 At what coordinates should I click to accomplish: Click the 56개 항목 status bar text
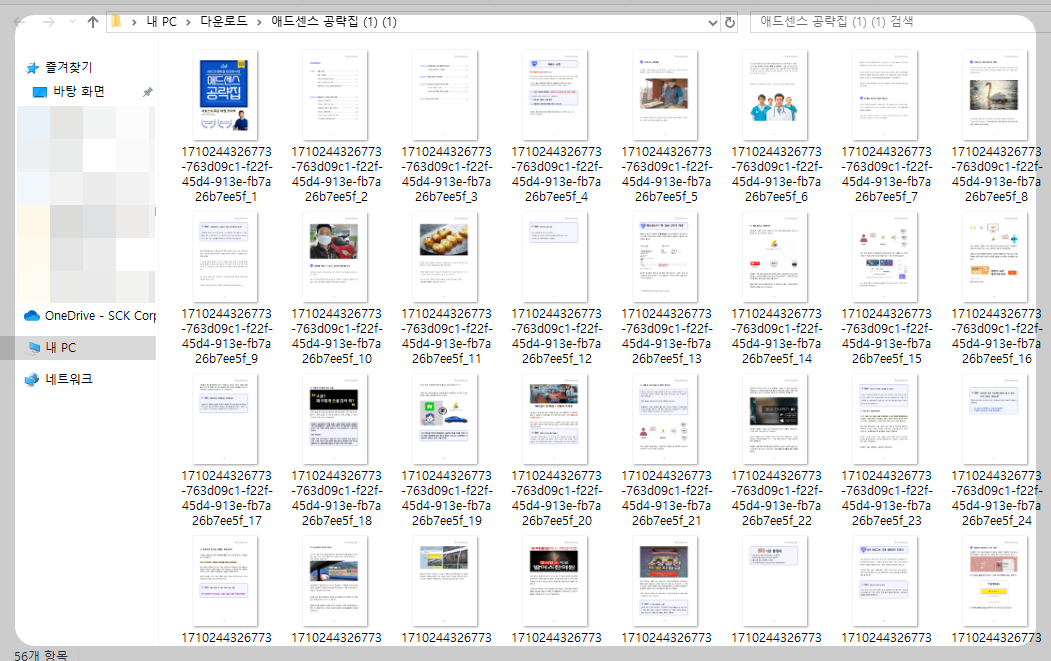tap(41, 654)
